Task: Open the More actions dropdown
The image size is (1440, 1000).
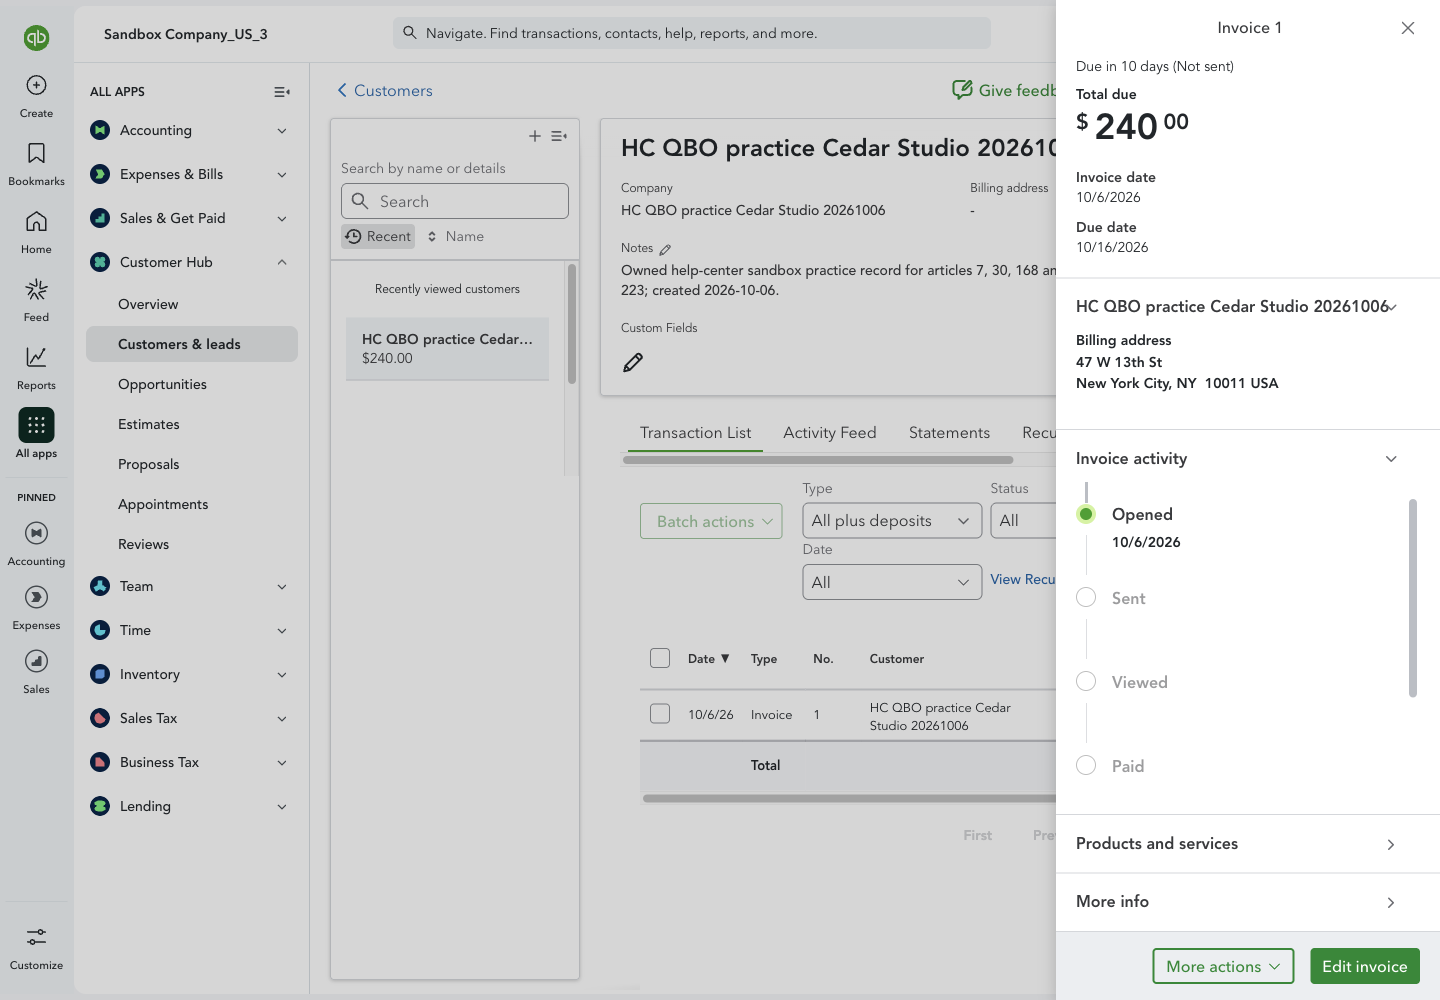Action: click(x=1223, y=966)
